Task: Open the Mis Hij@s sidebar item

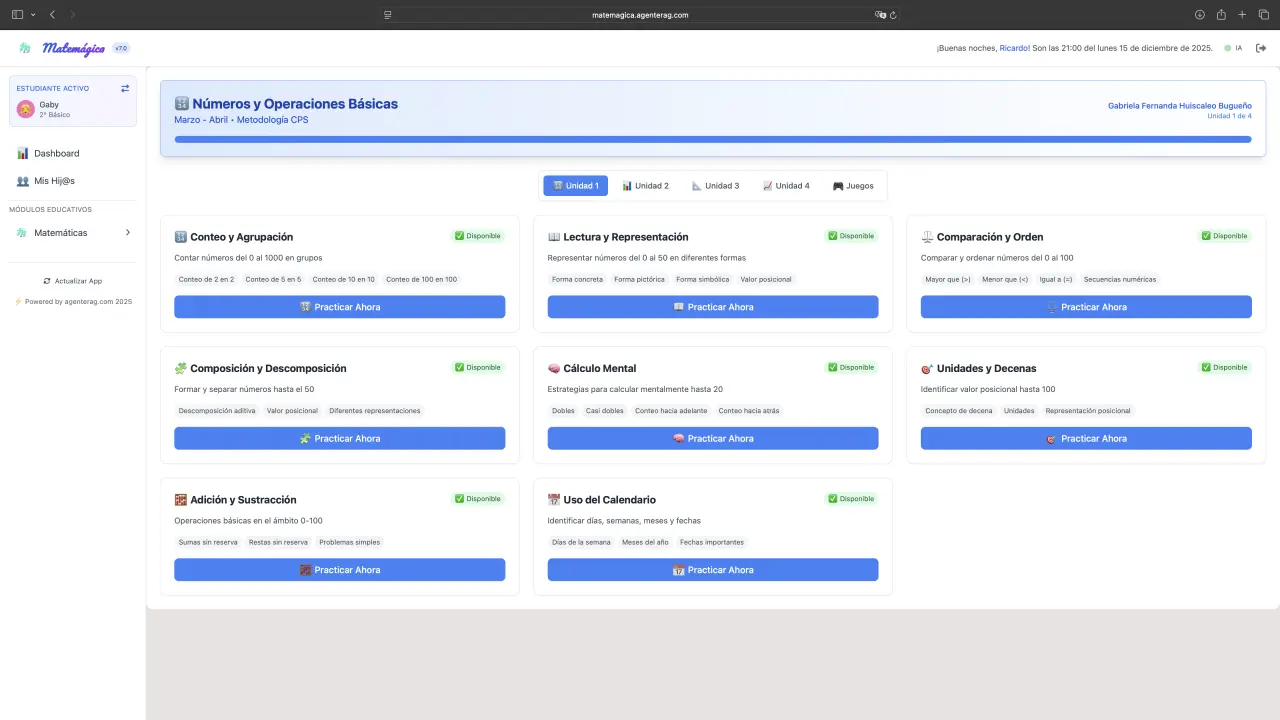Action: [x=54, y=181]
